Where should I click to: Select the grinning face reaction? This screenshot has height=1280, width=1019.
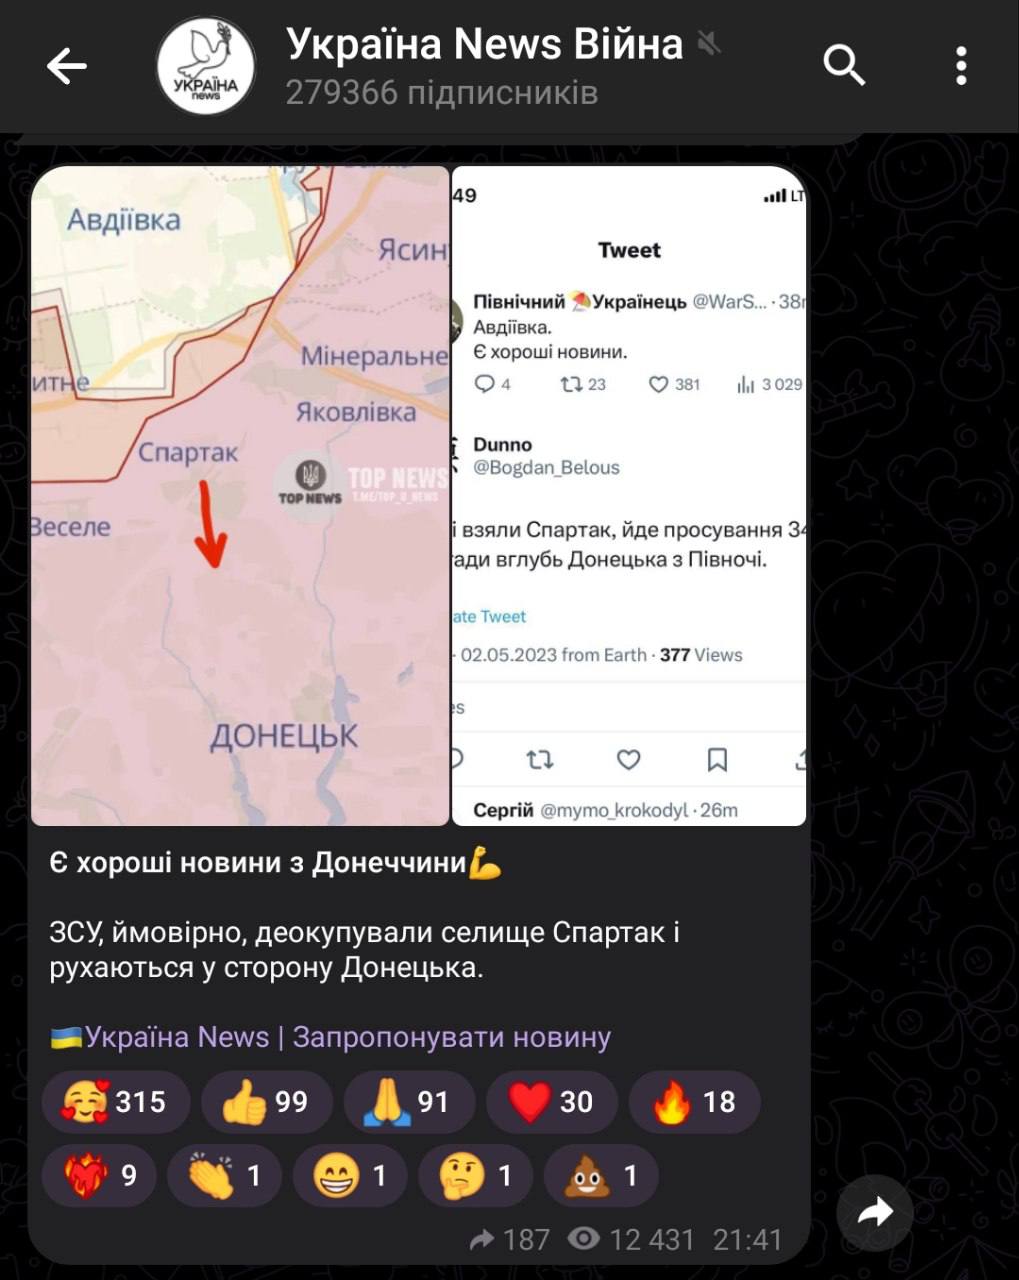pos(349,1175)
